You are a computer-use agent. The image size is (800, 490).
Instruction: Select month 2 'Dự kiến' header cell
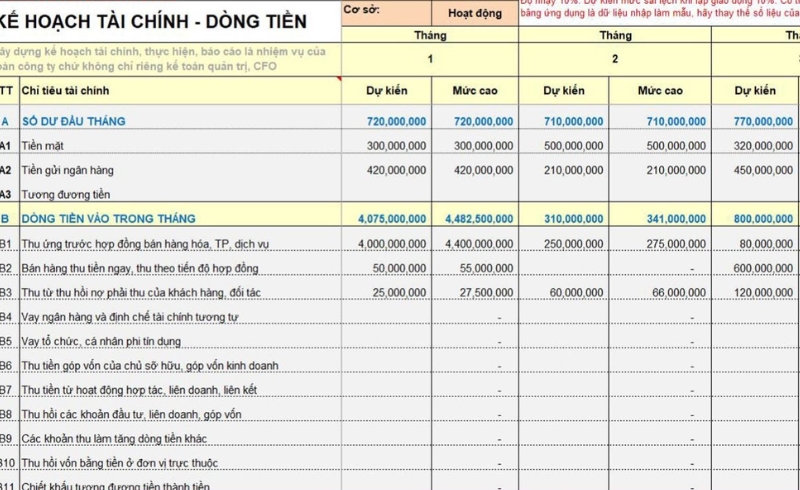pos(564,91)
